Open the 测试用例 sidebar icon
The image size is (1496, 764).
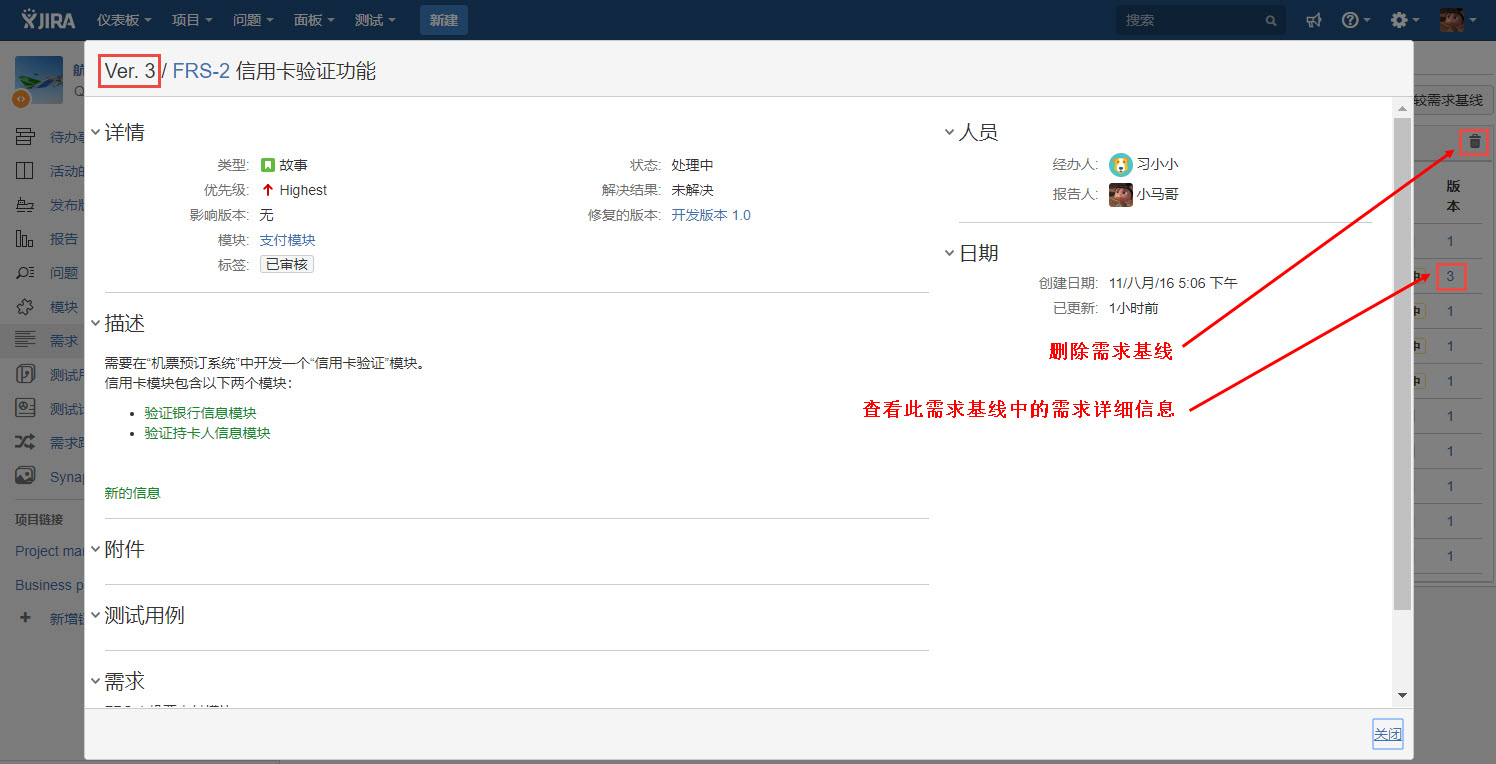coord(25,374)
